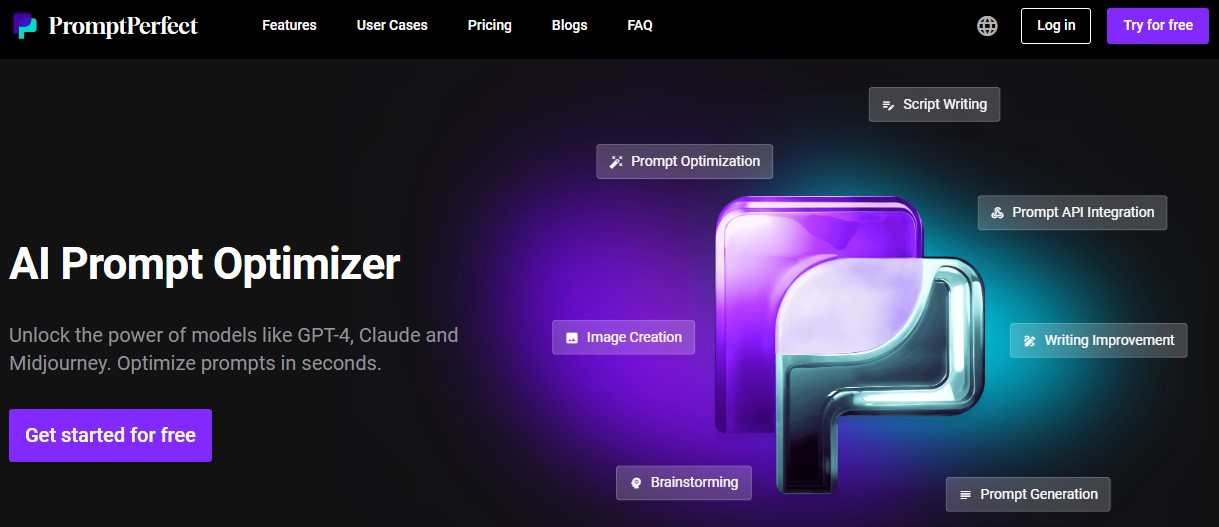
Task: Select the Prompt Optimization tag label
Action: [x=695, y=161]
